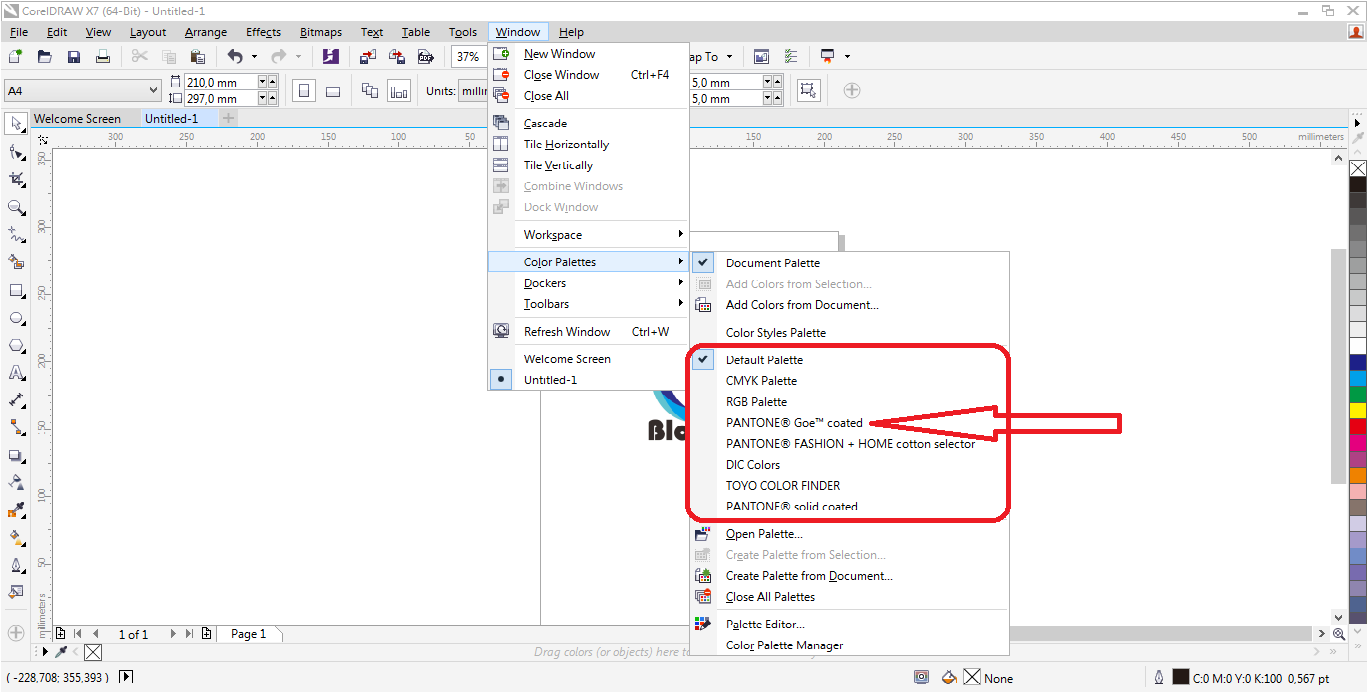The image size is (1368, 692).
Task: Expand the Dockers submenu
Action: tap(588, 283)
